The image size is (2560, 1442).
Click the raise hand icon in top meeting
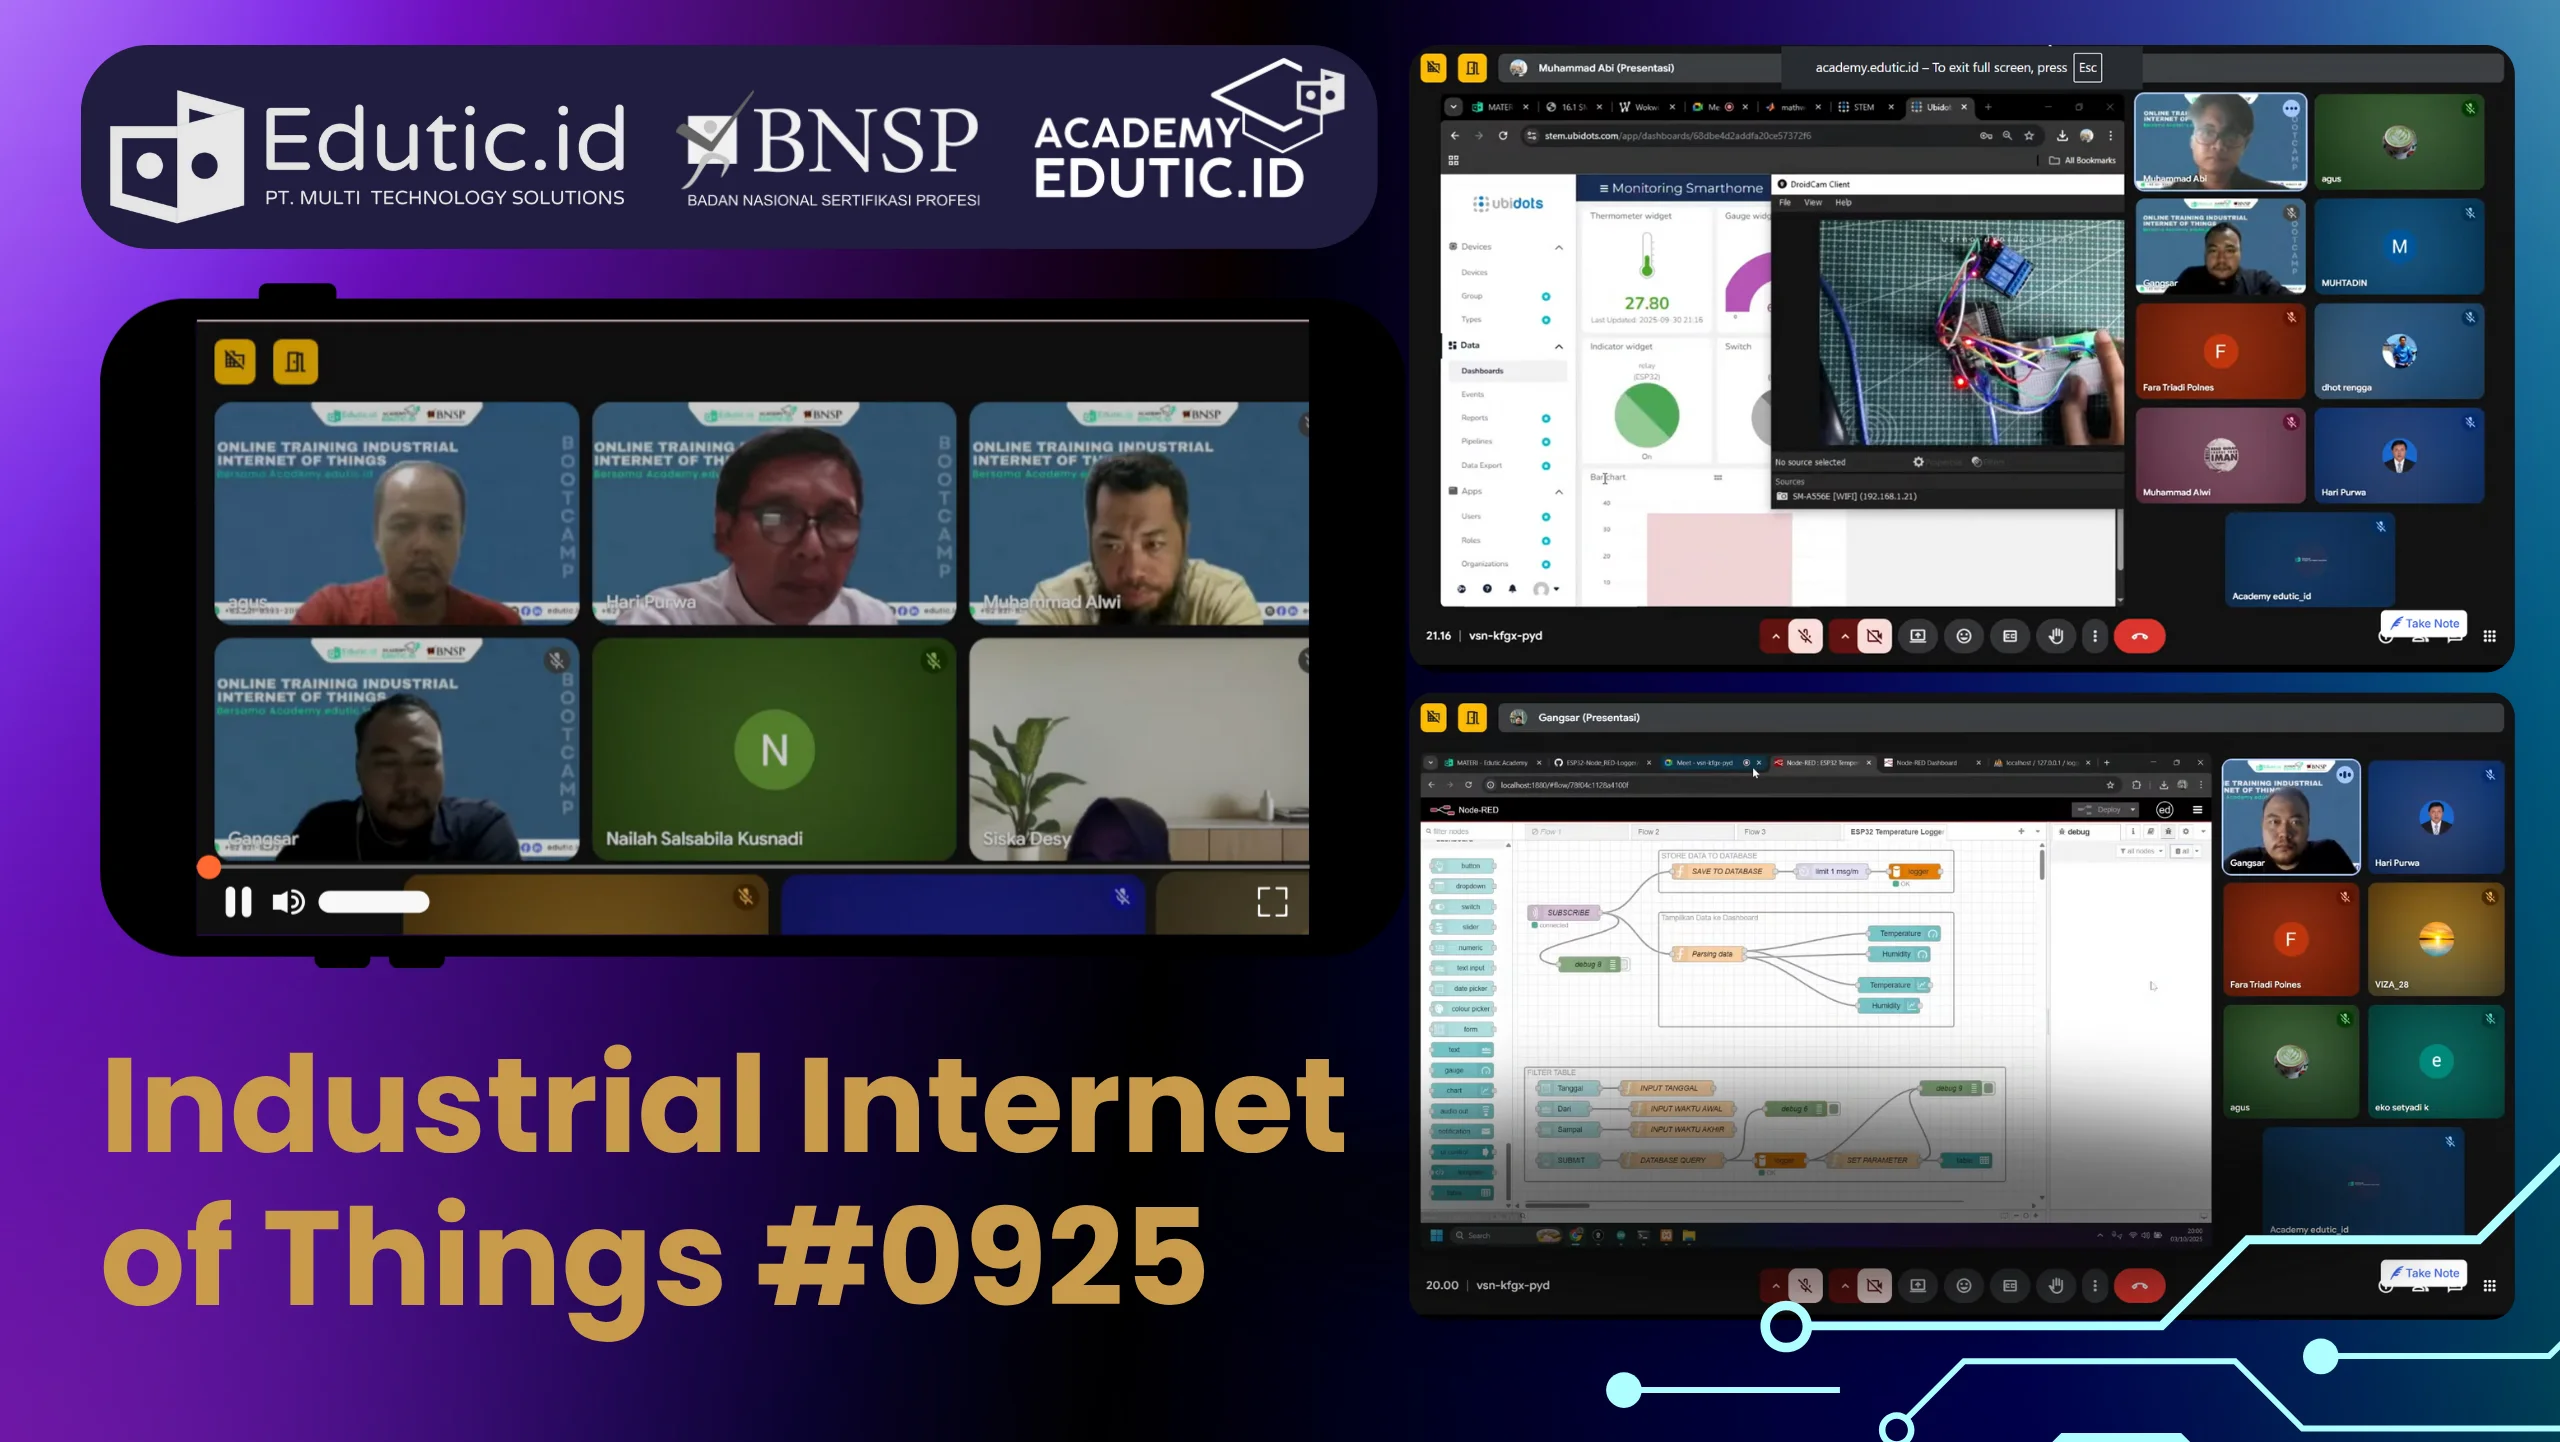2056,636
